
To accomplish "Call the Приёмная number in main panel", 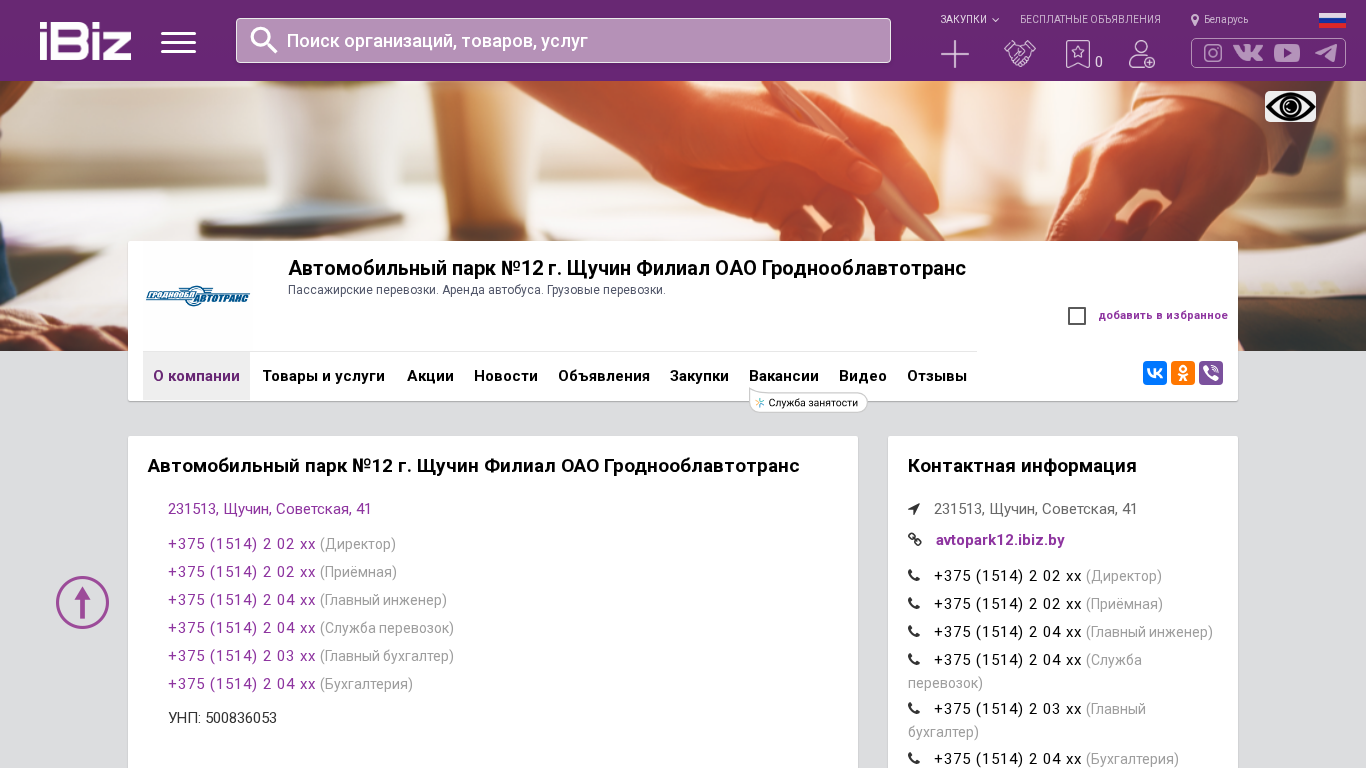I will [242, 572].
